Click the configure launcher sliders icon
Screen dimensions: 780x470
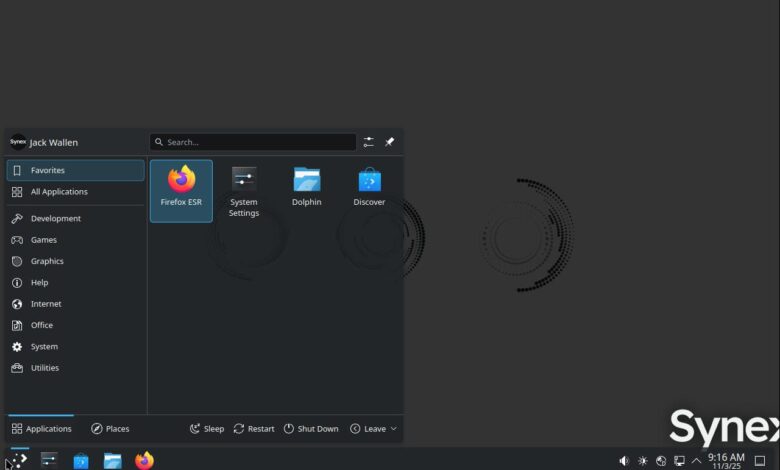(x=369, y=142)
